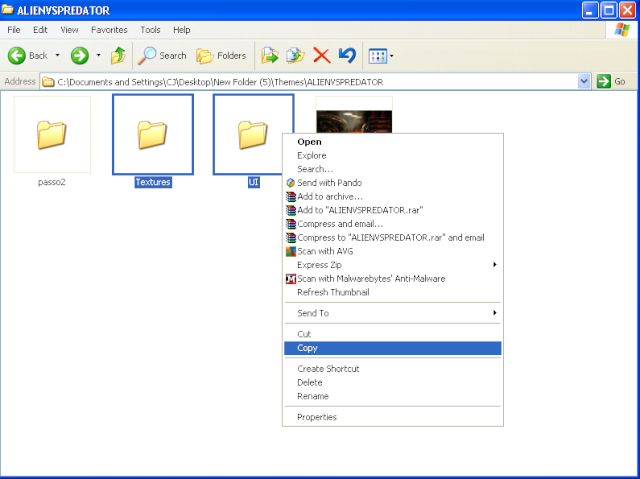Screen dimensions: 640x479
Task: Expand the Express Zip submenu arrow
Action: (x=495, y=264)
